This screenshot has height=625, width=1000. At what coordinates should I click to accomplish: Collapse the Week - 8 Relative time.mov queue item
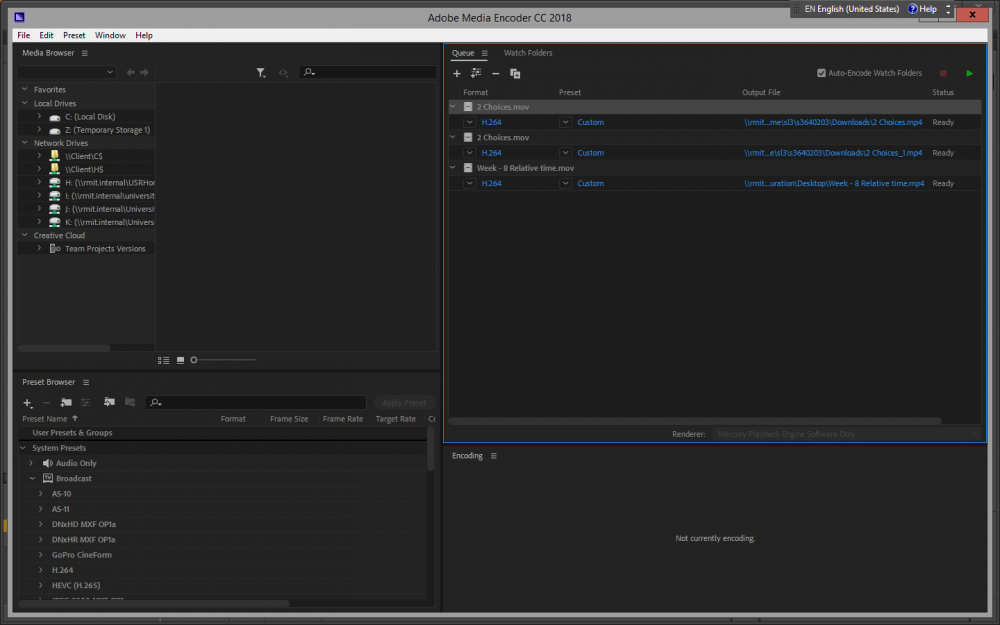(x=453, y=168)
